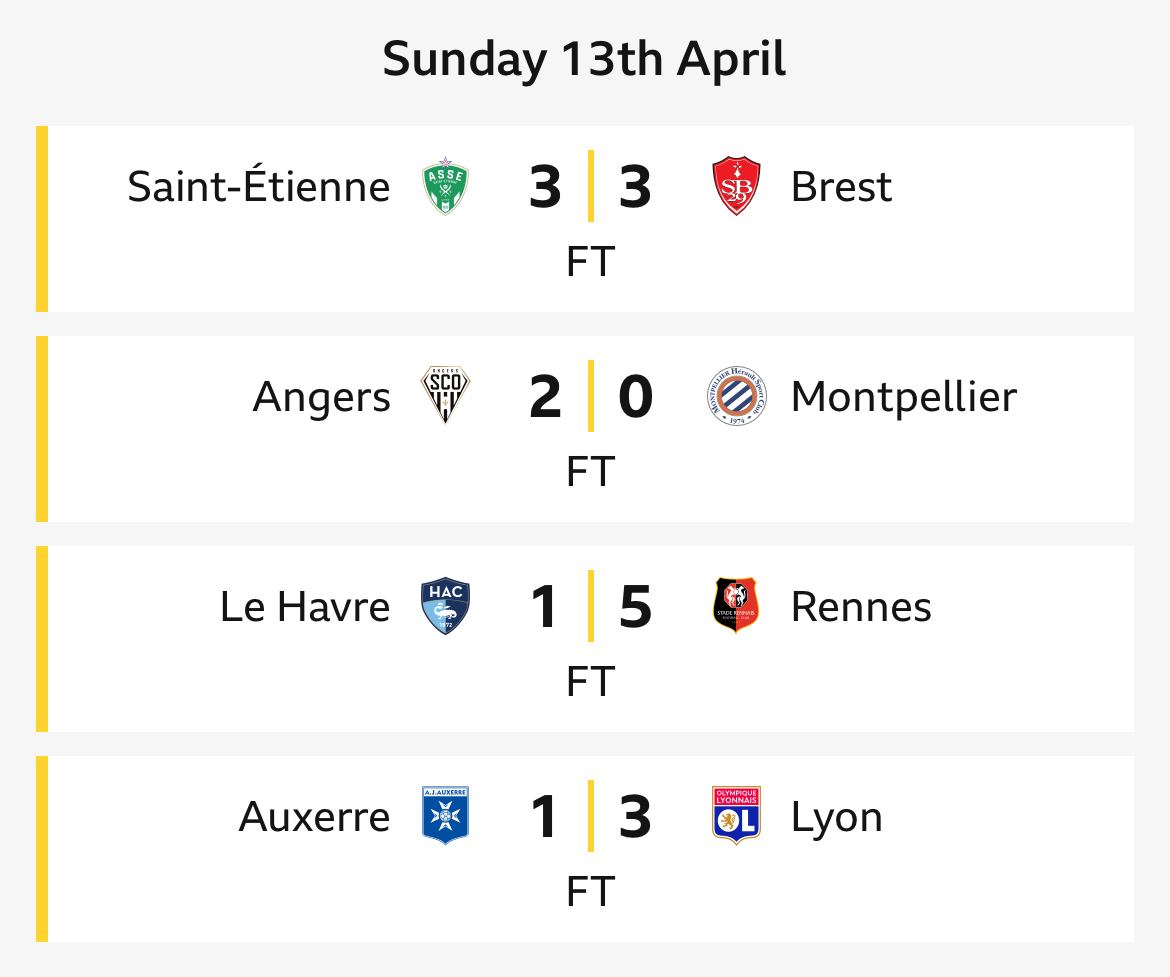This screenshot has width=1170, height=977.
Task: Click FT under the Saint-Étienne v Brest score
Action: [590, 262]
